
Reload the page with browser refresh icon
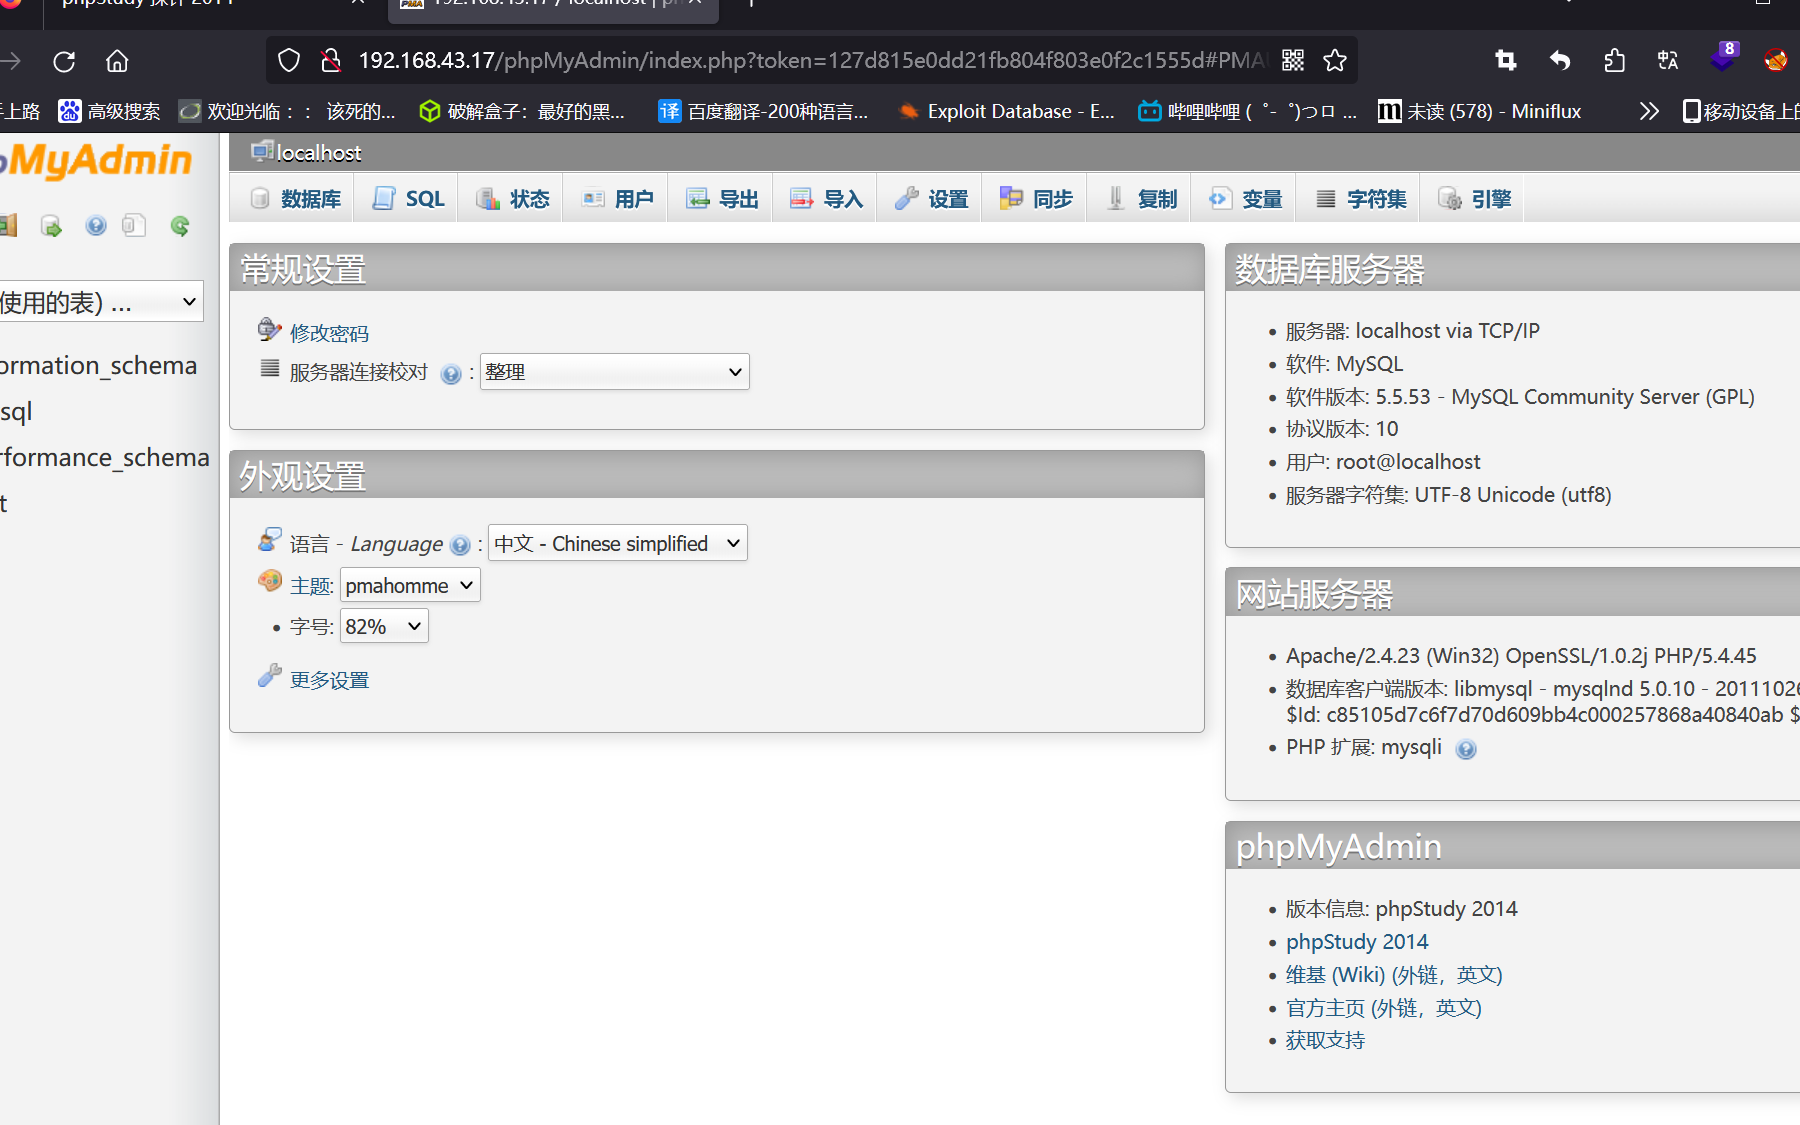(64, 61)
